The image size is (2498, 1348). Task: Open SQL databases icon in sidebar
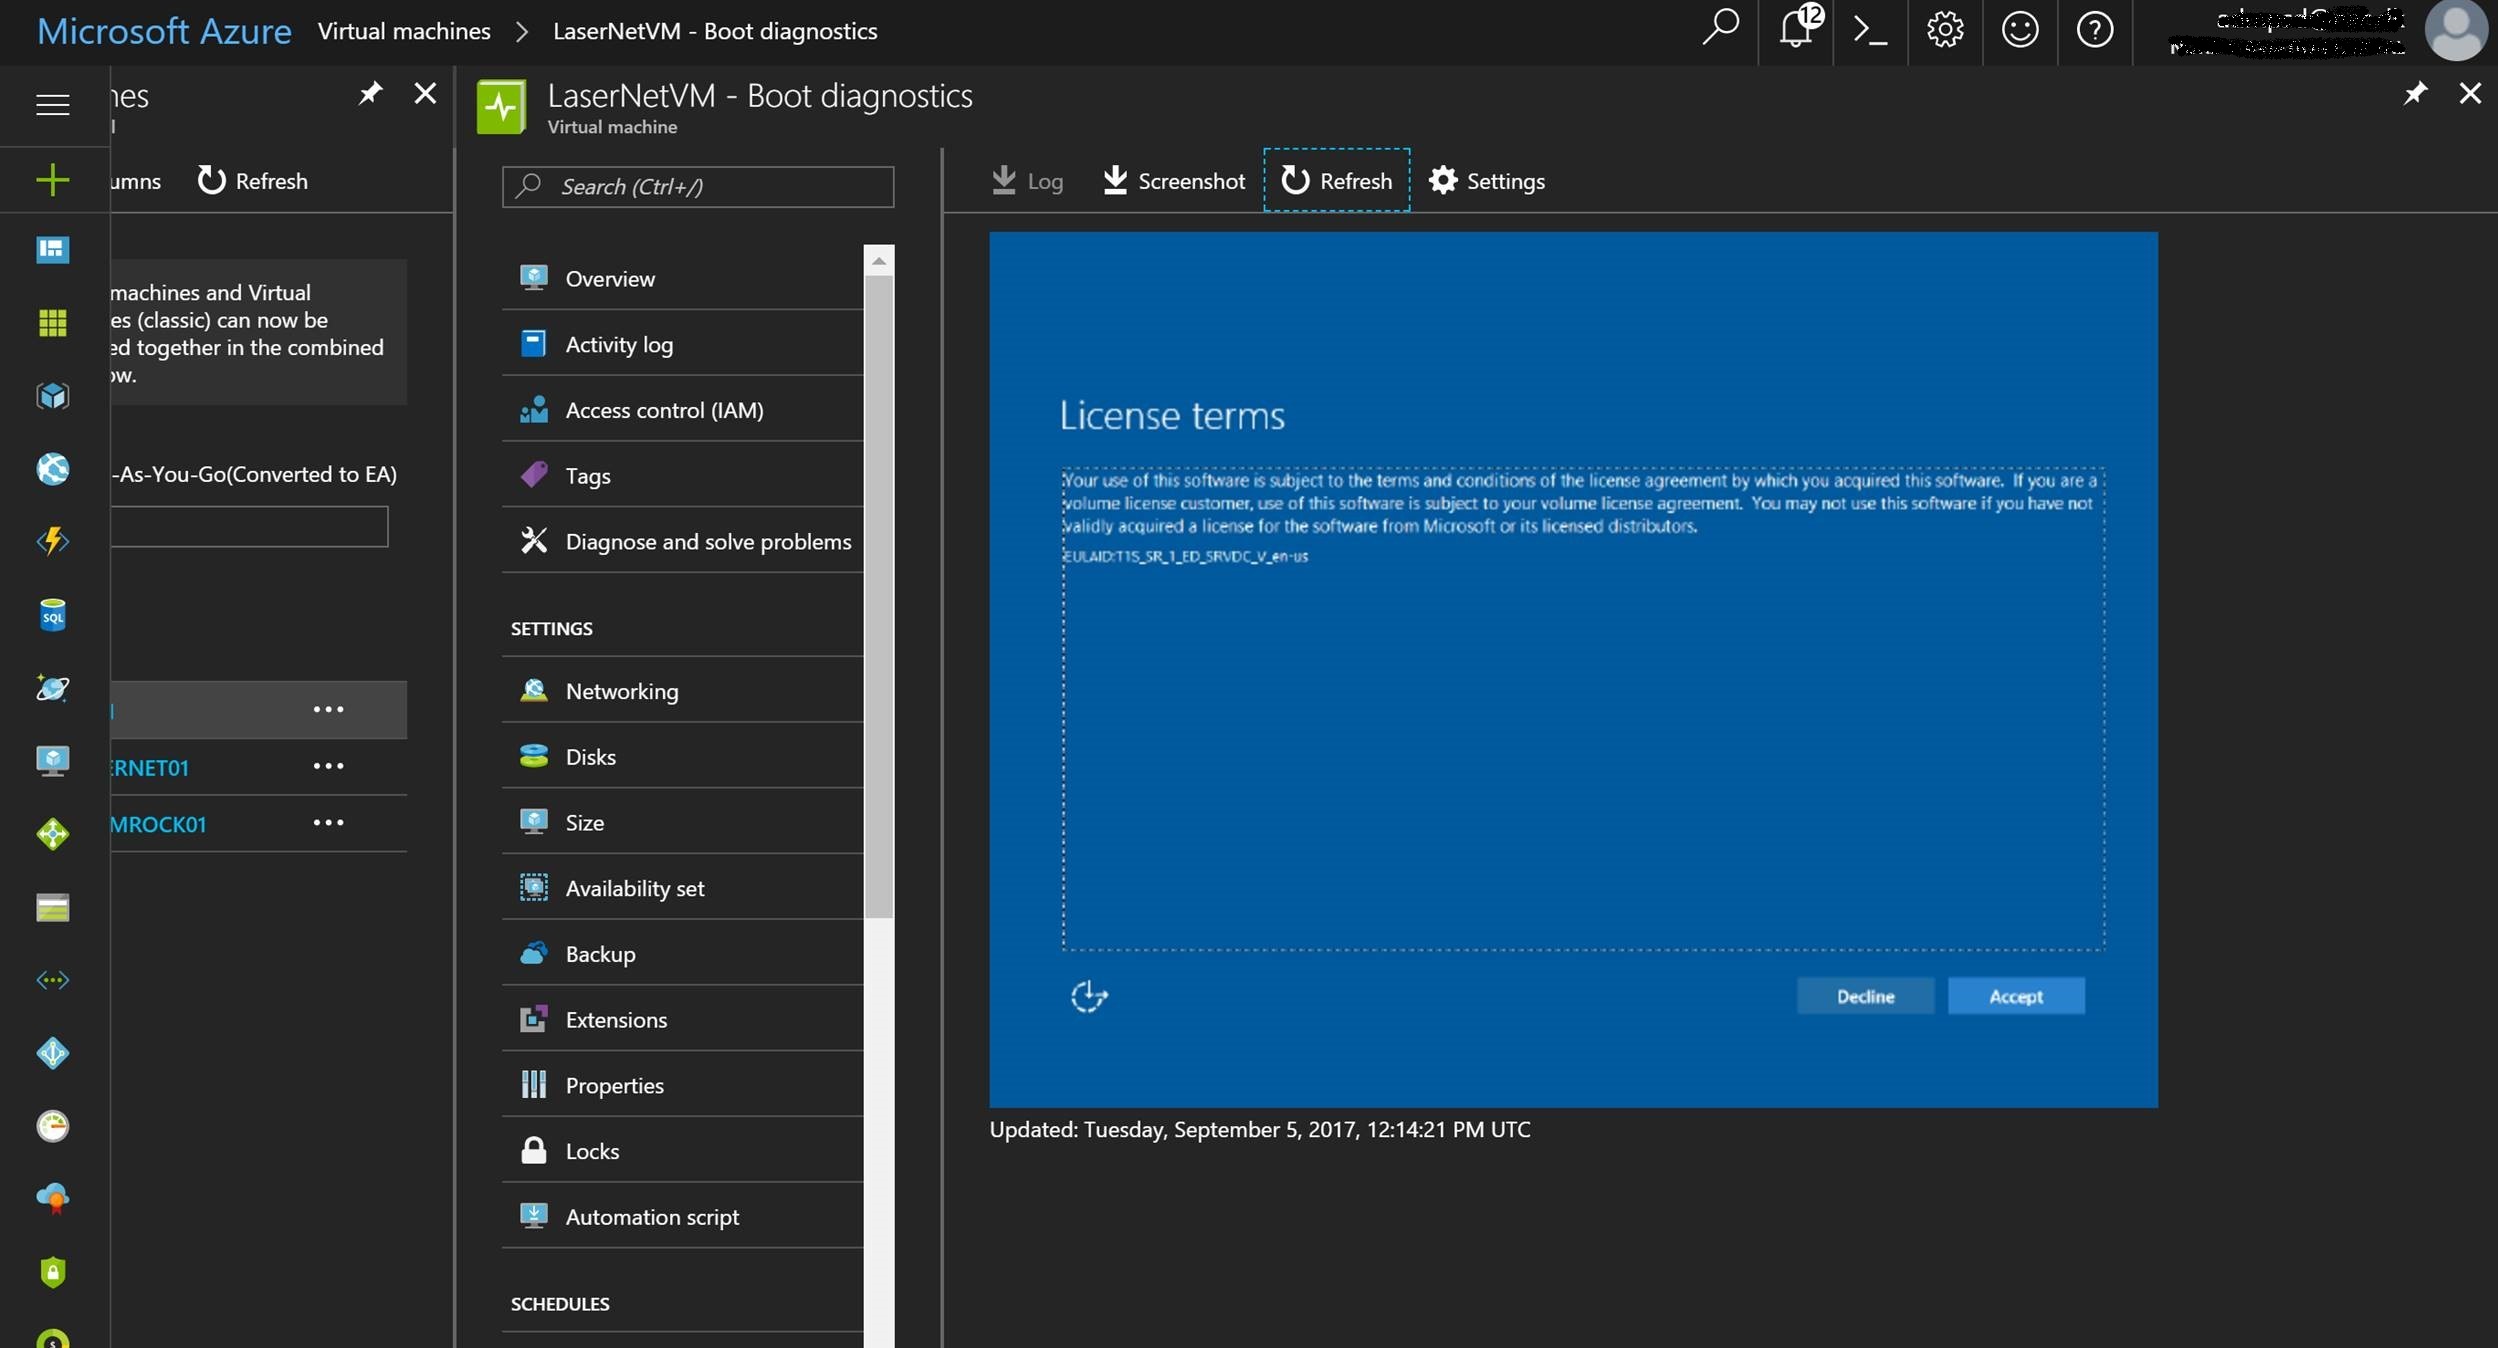click(53, 615)
